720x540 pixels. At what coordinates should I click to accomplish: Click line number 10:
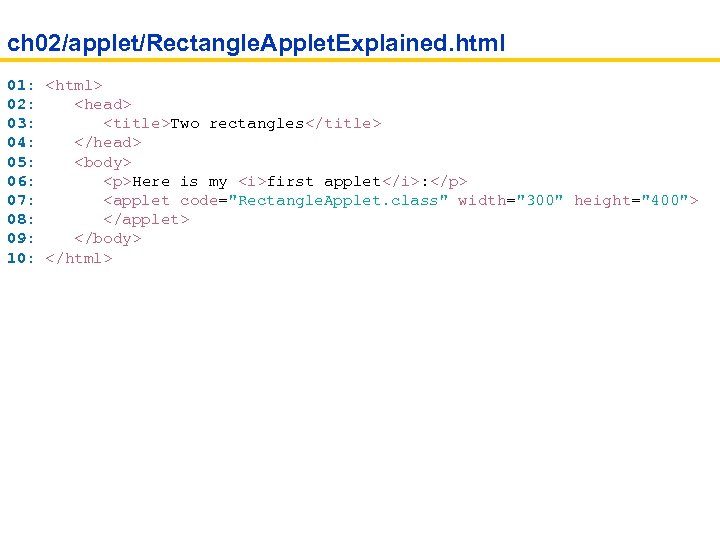pos(21,259)
